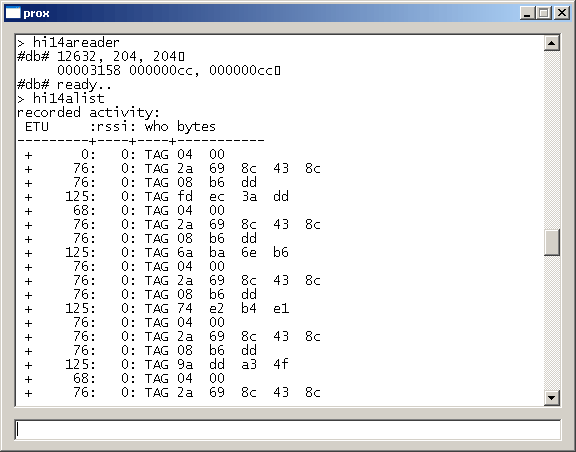Click the row with bytes 74 e2 b4 e1
Screen dimensions: 576x452
click(x=156, y=308)
